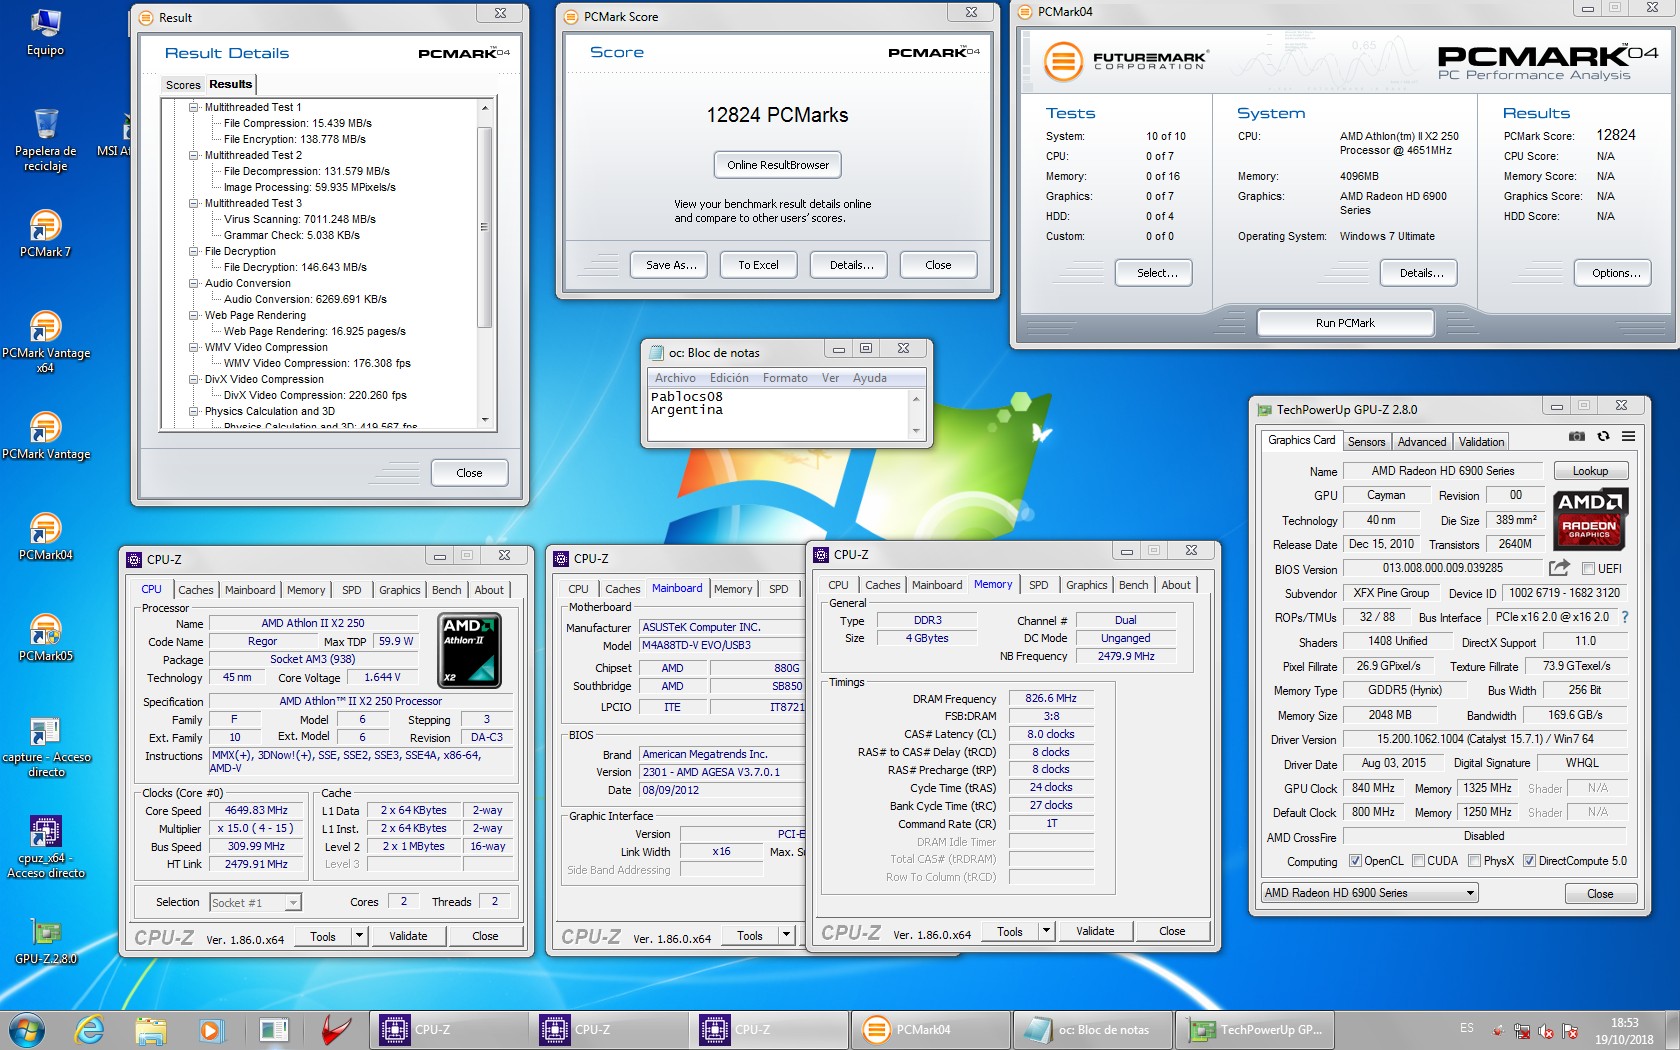Switch to the Scores tab in Result Details
Image resolution: width=1680 pixels, height=1050 pixels.
pyautogui.click(x=183, y=85)
